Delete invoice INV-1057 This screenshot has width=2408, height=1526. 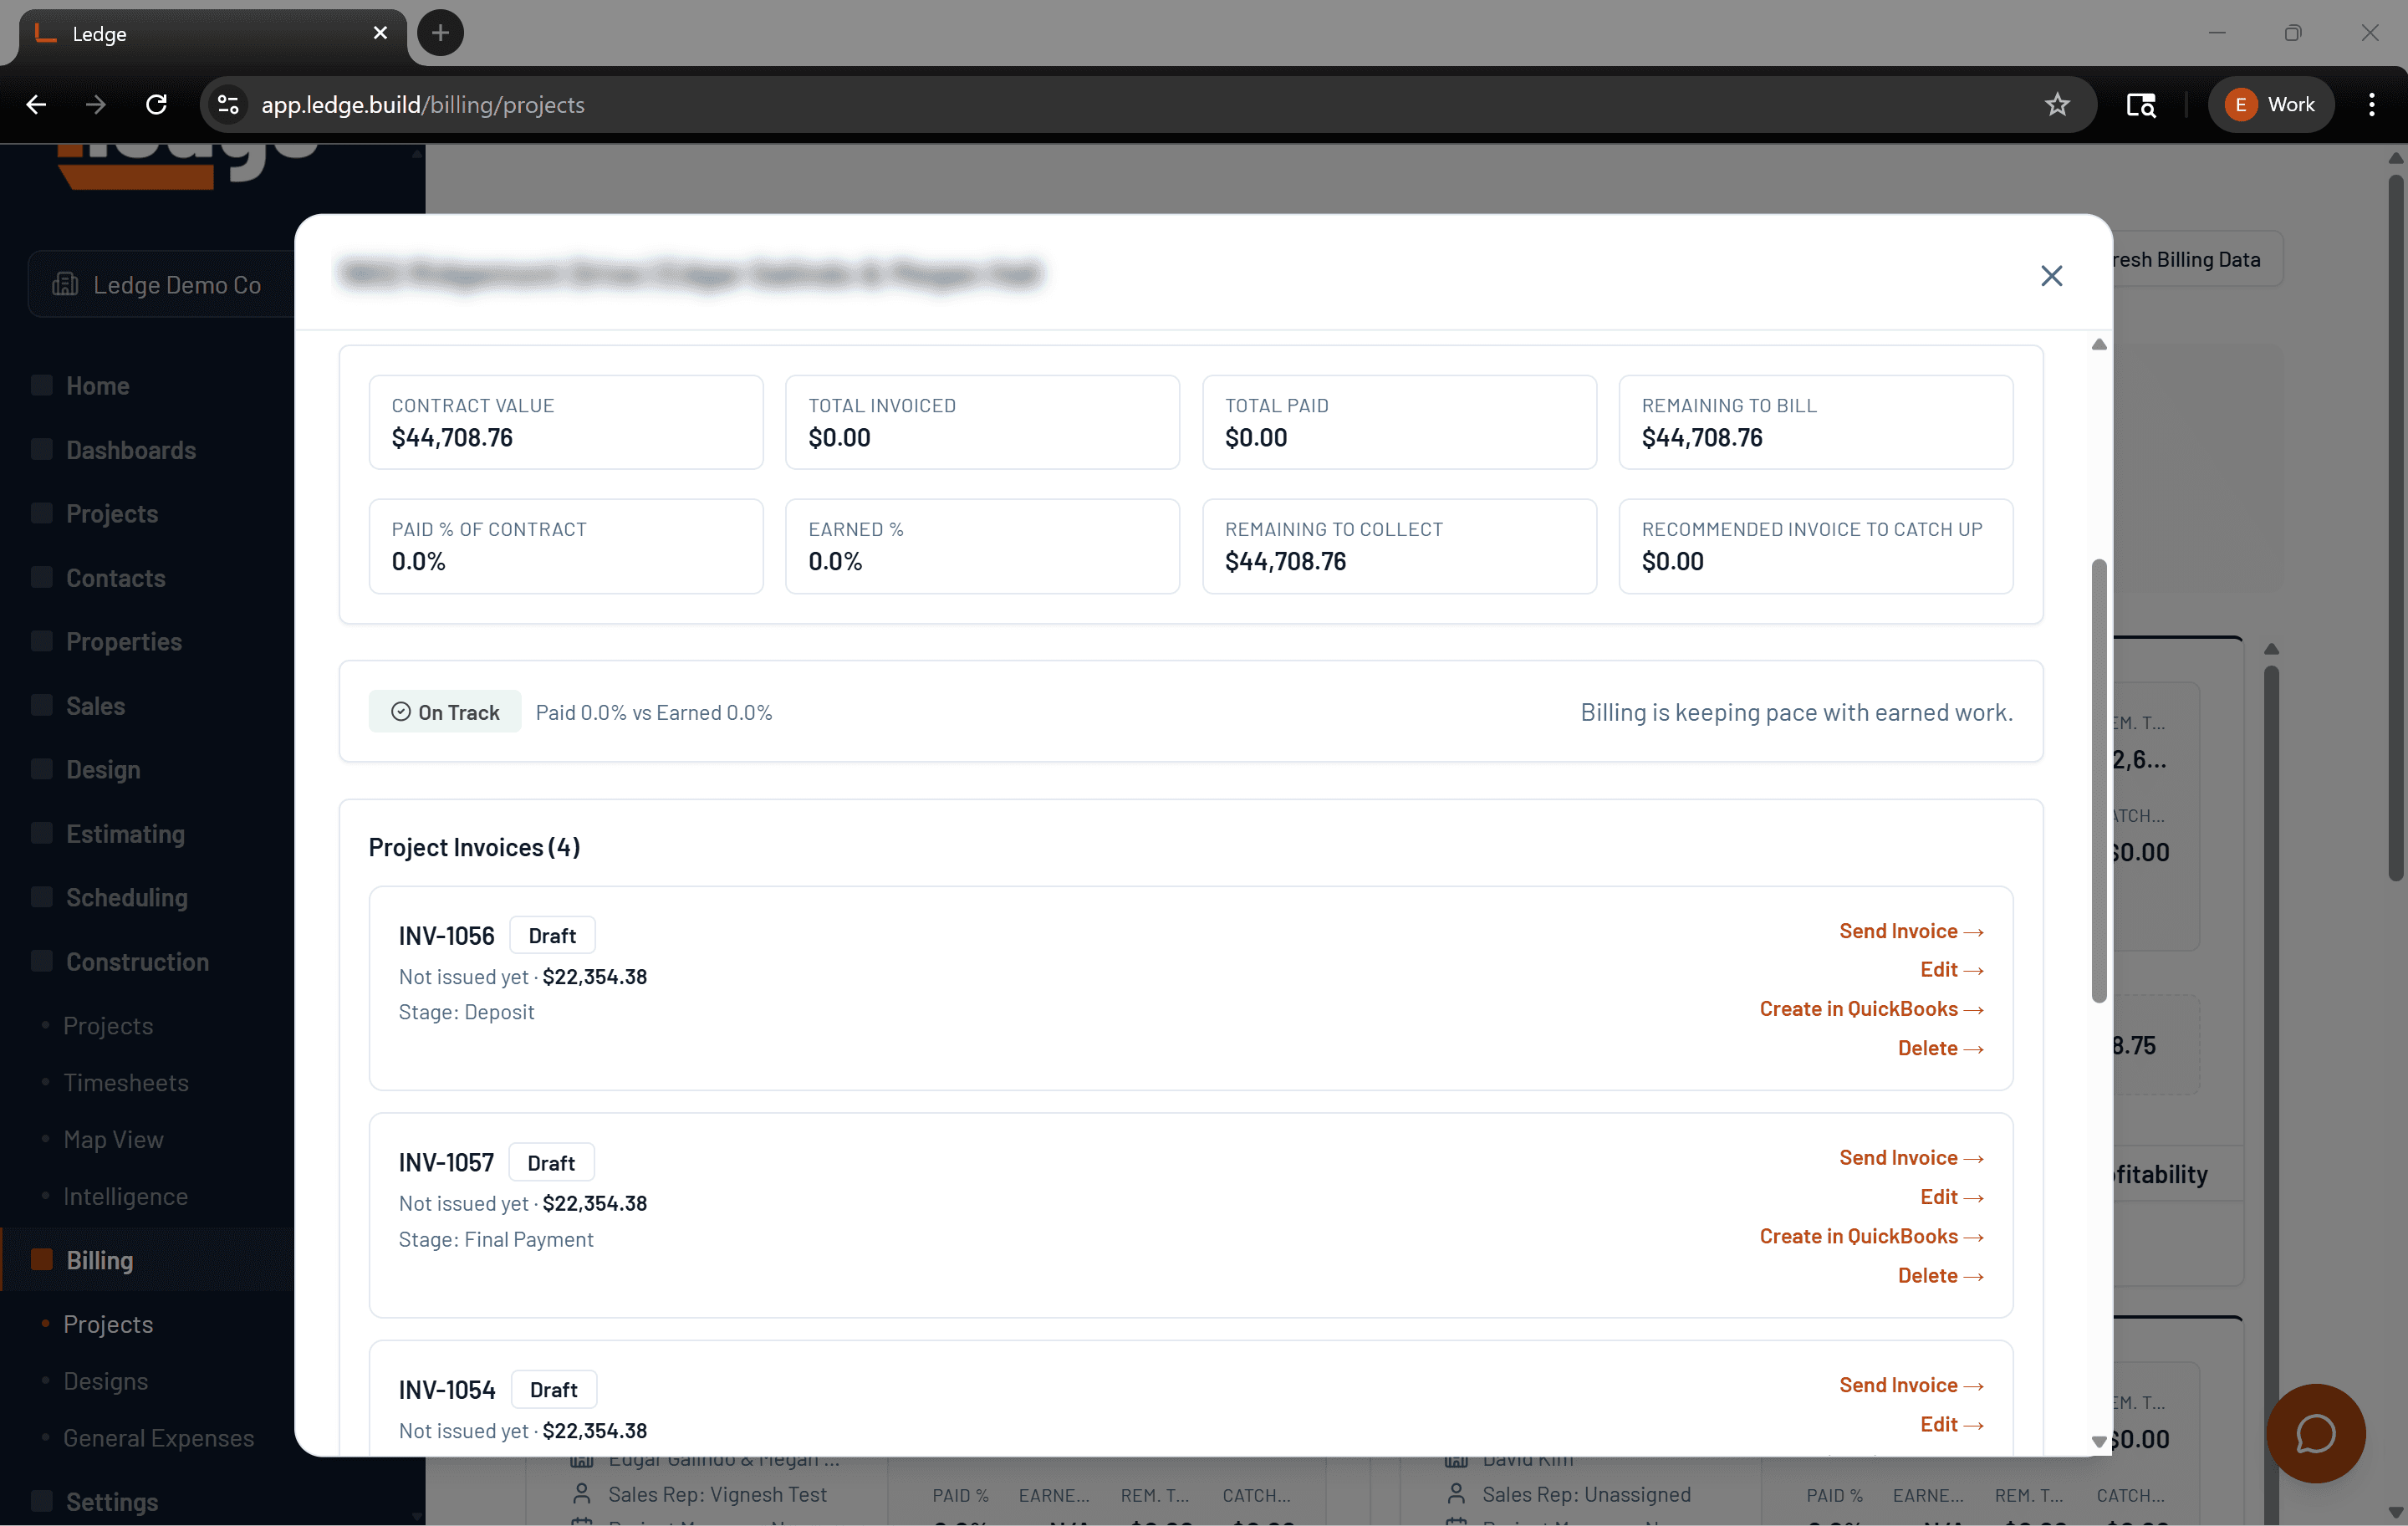(1940, 1275)
